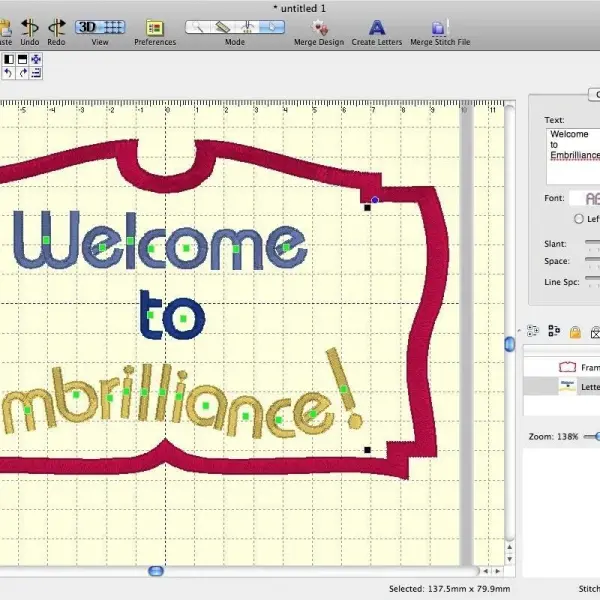This screenshot has width=600, height=600.
Task: Click the ungroup objects icon
Action: pyautogui.click(x=554, y=331)
